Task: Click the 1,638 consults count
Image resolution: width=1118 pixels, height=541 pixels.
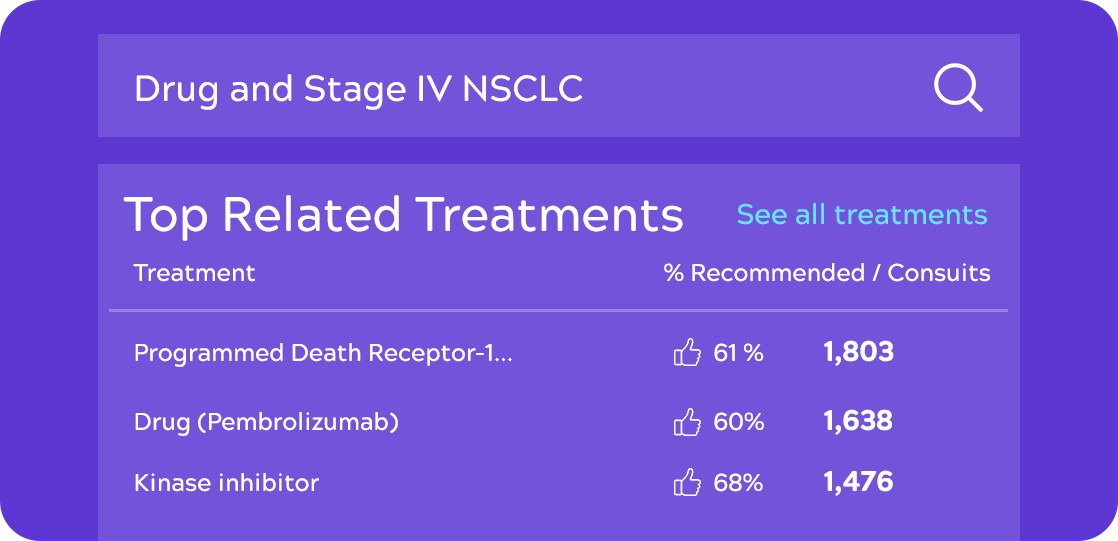Action: (858, 422)
